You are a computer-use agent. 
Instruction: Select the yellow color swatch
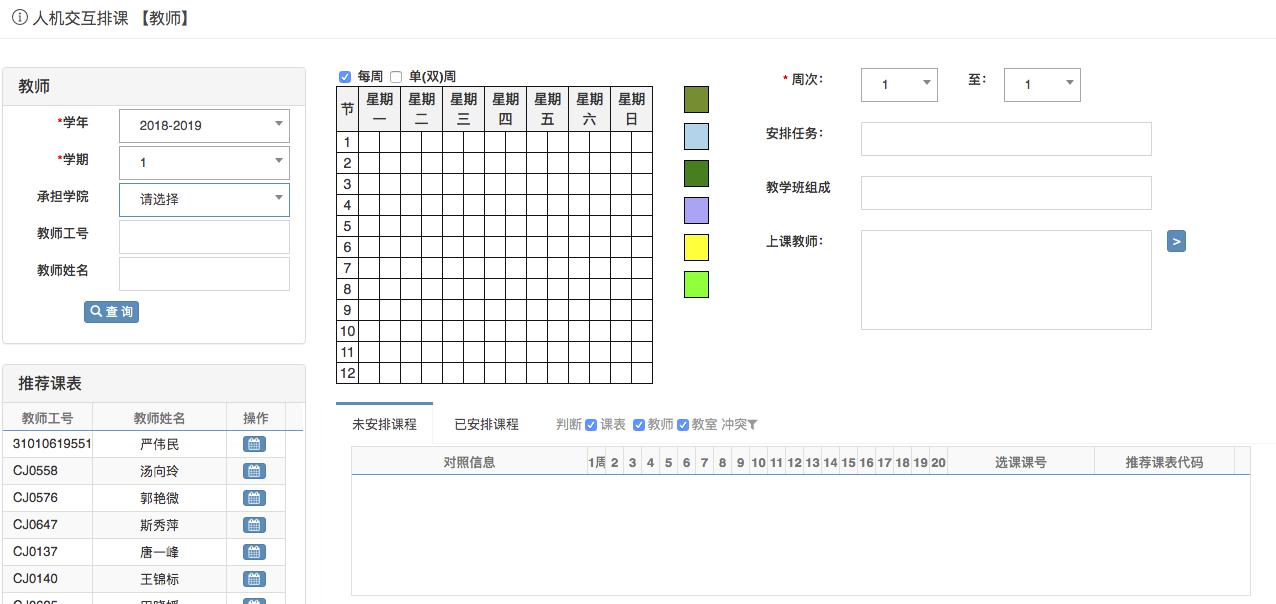click(x=696, y=247)
